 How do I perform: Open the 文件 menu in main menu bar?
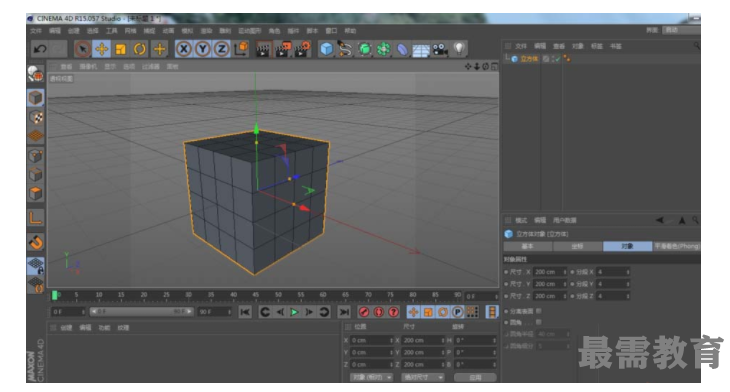point(36,31)
